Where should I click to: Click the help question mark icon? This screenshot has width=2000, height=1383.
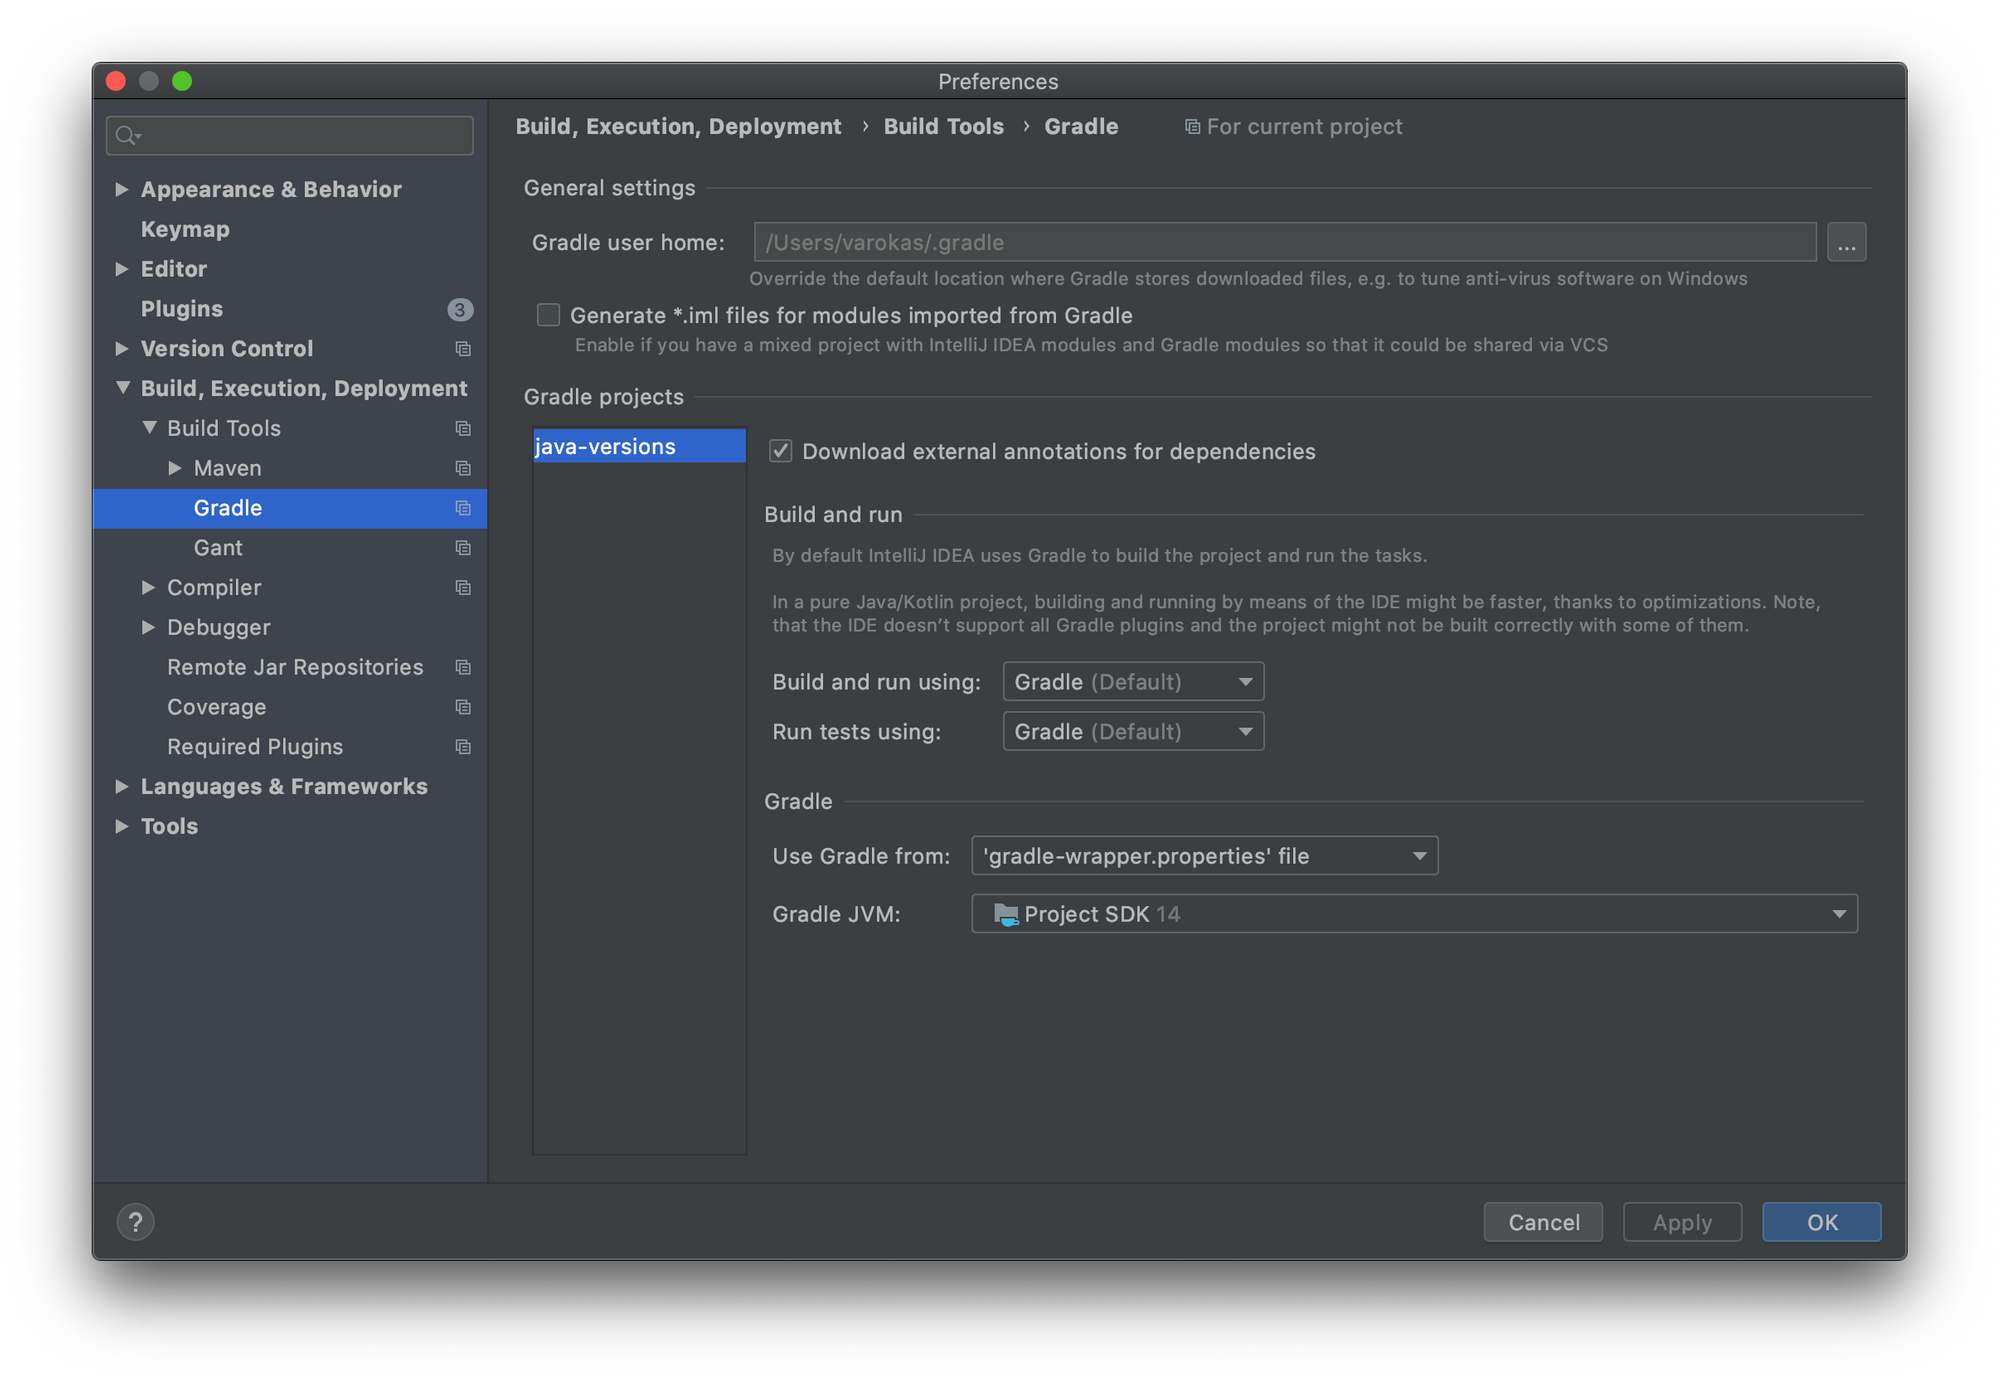pos(135,1221)
